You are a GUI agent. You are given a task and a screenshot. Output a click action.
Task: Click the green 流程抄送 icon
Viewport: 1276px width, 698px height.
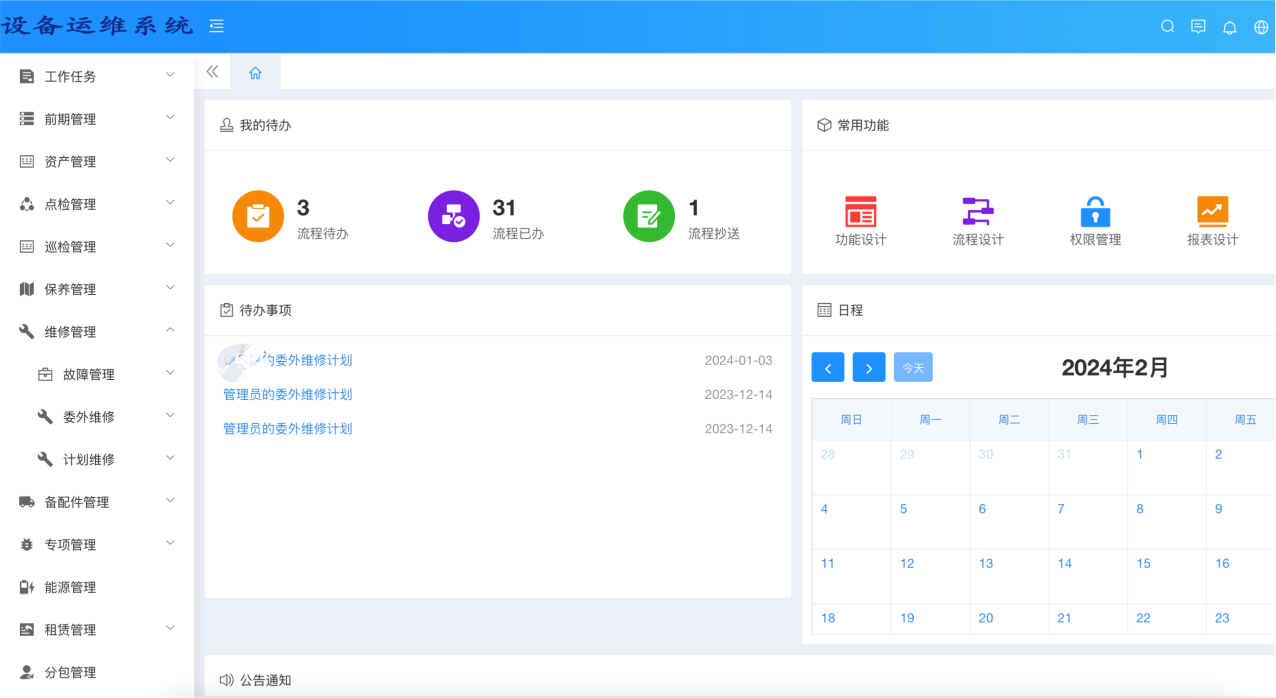(648, 216)
